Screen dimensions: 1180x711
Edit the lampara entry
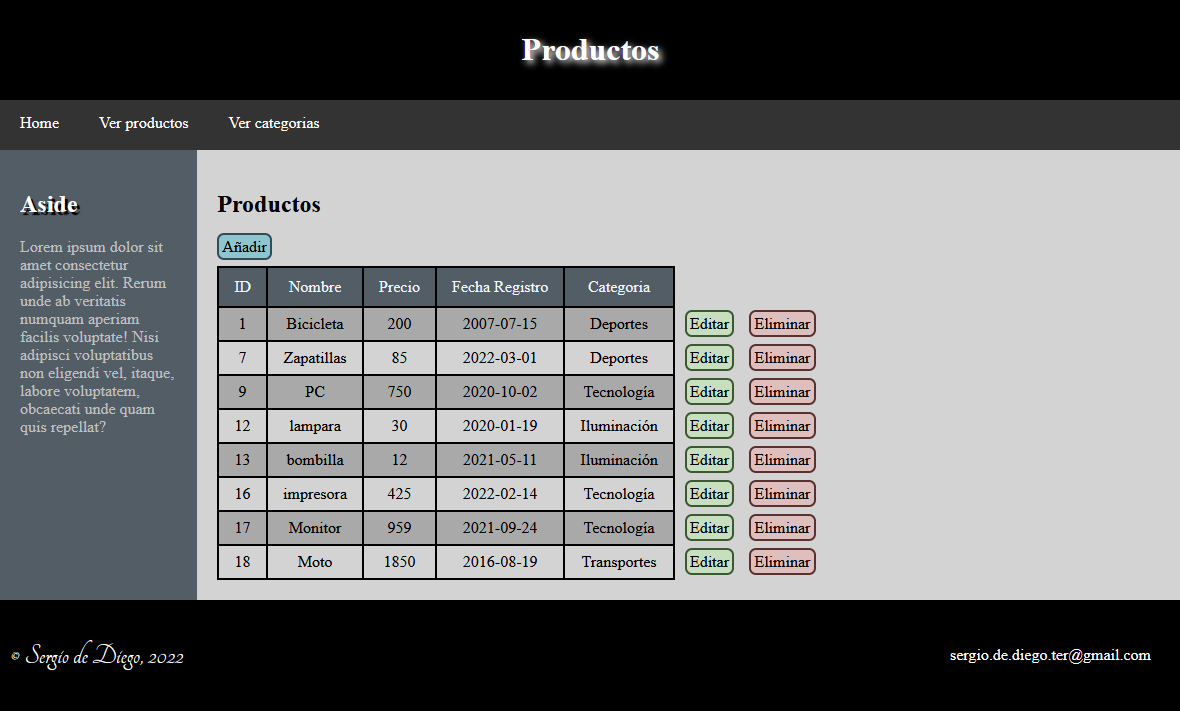point(709,426)
